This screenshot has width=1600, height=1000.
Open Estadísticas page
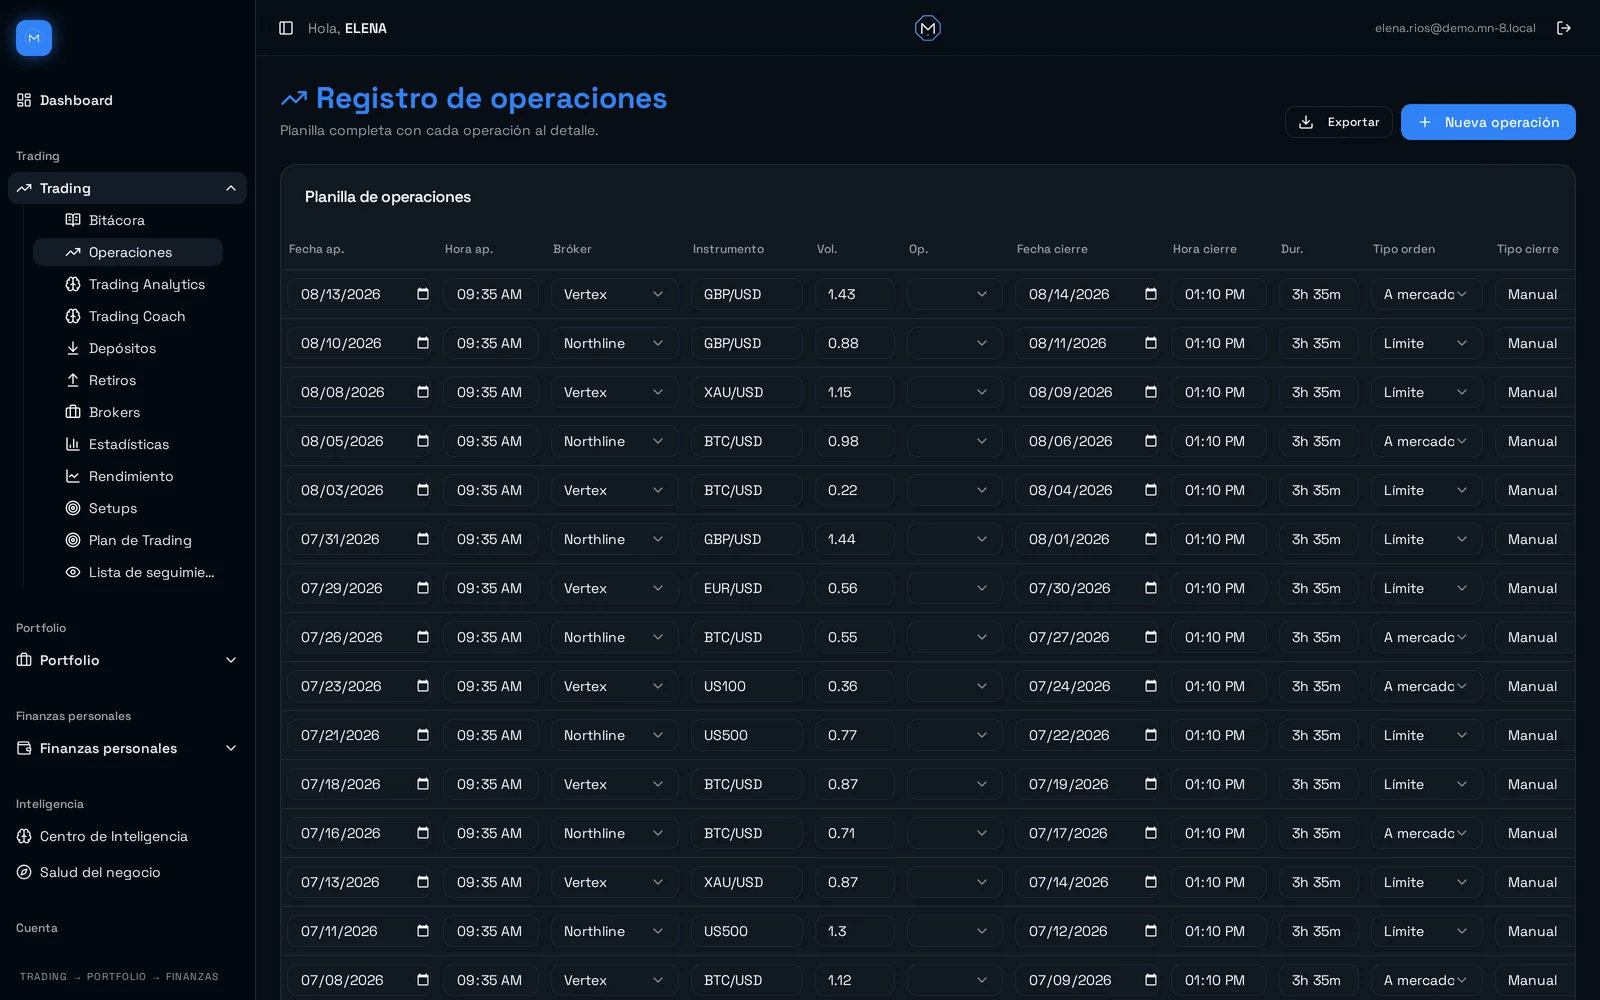[x=128, y=444]
